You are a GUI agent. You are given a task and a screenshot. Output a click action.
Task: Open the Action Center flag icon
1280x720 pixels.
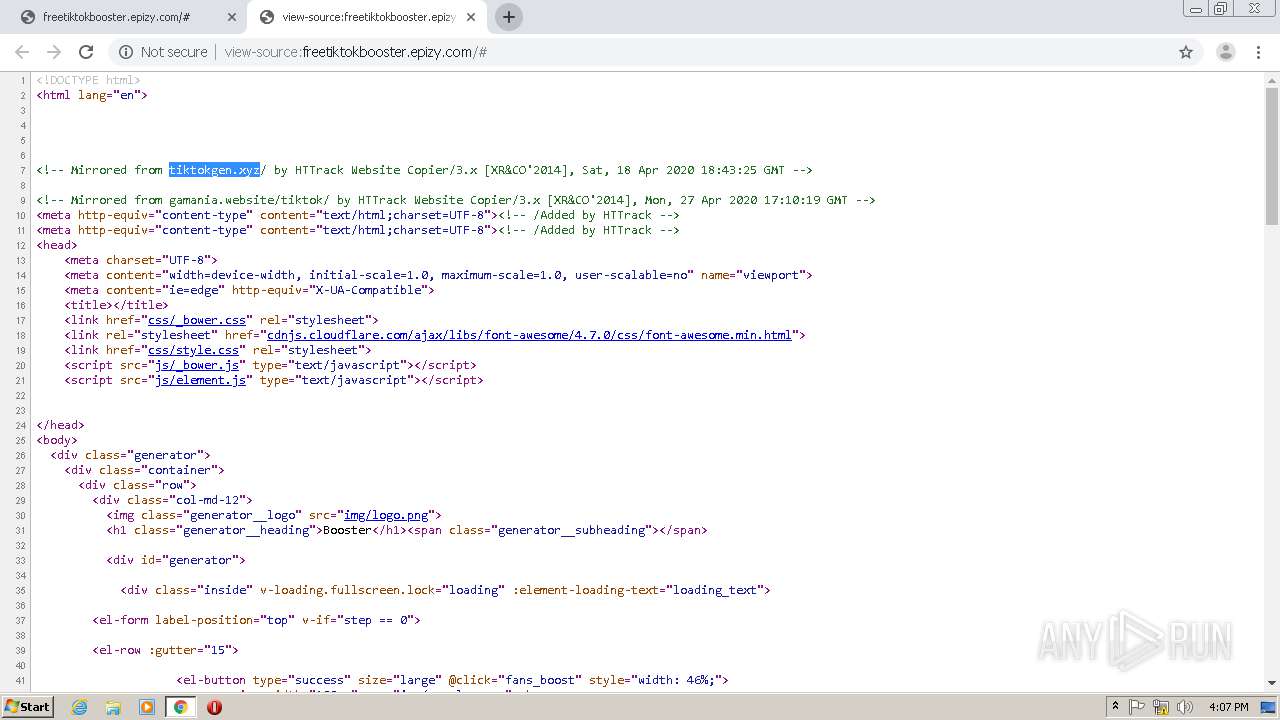coord(1138,707)
